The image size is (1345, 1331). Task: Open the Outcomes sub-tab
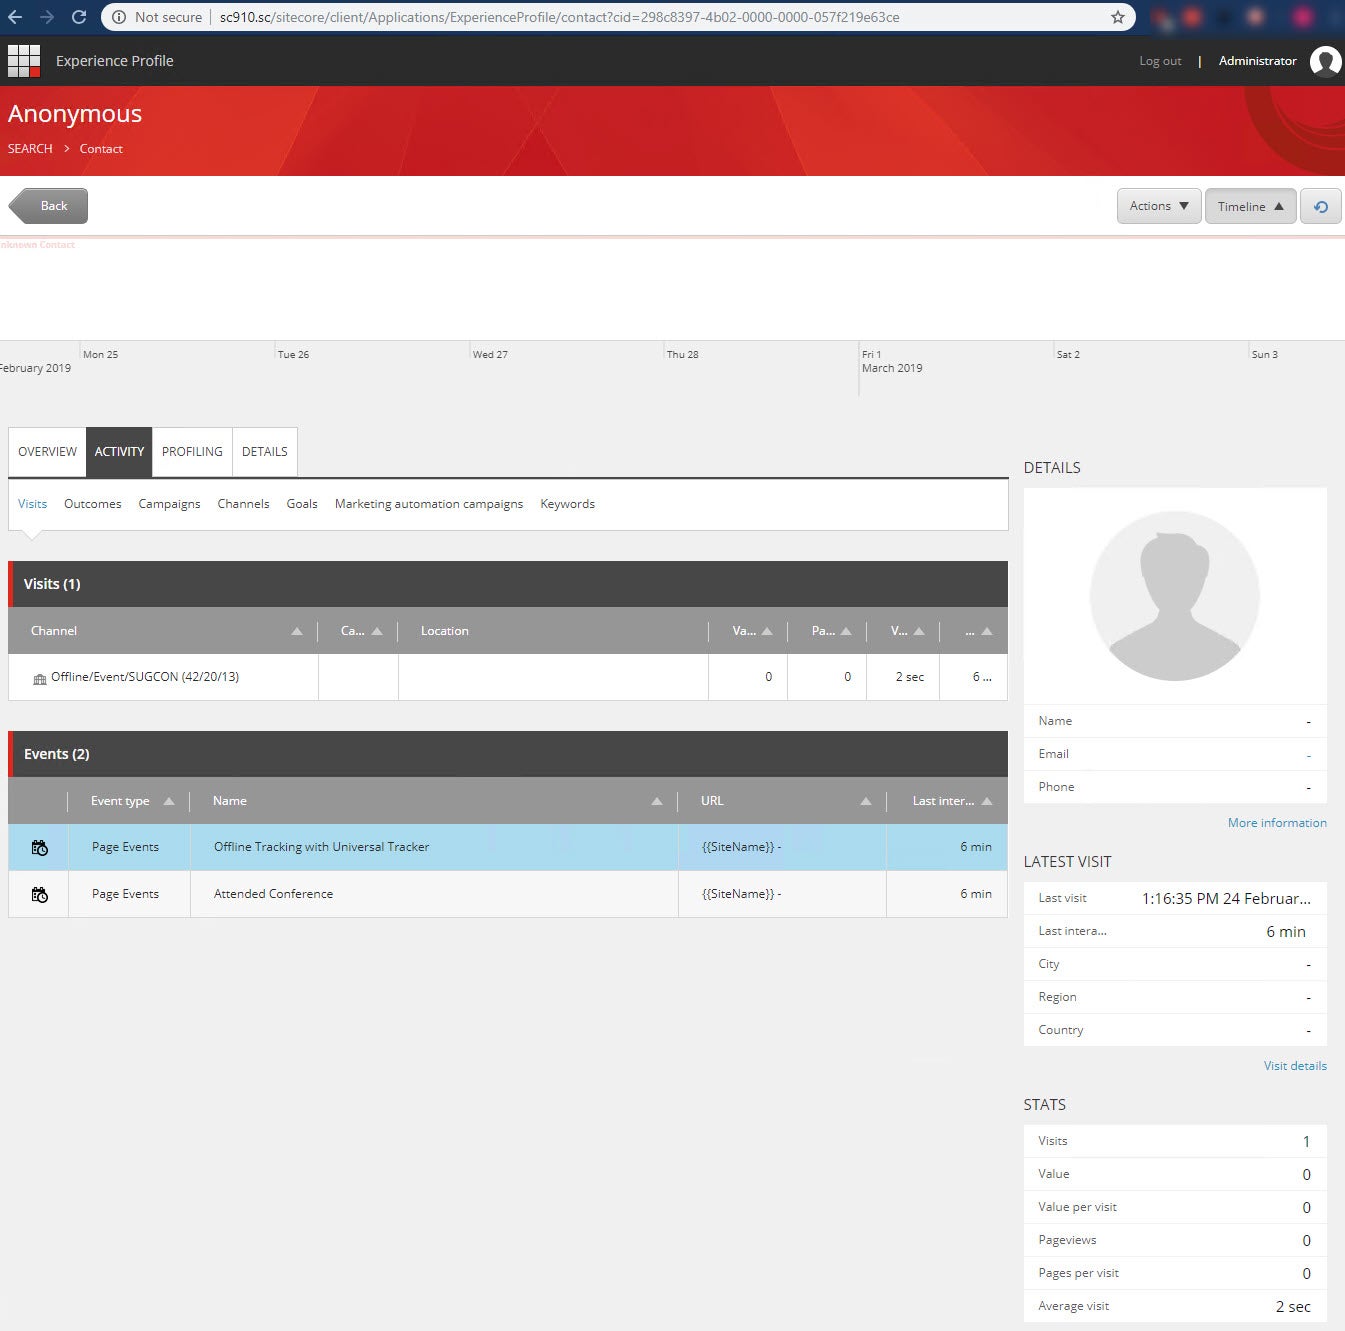(92, 504)
